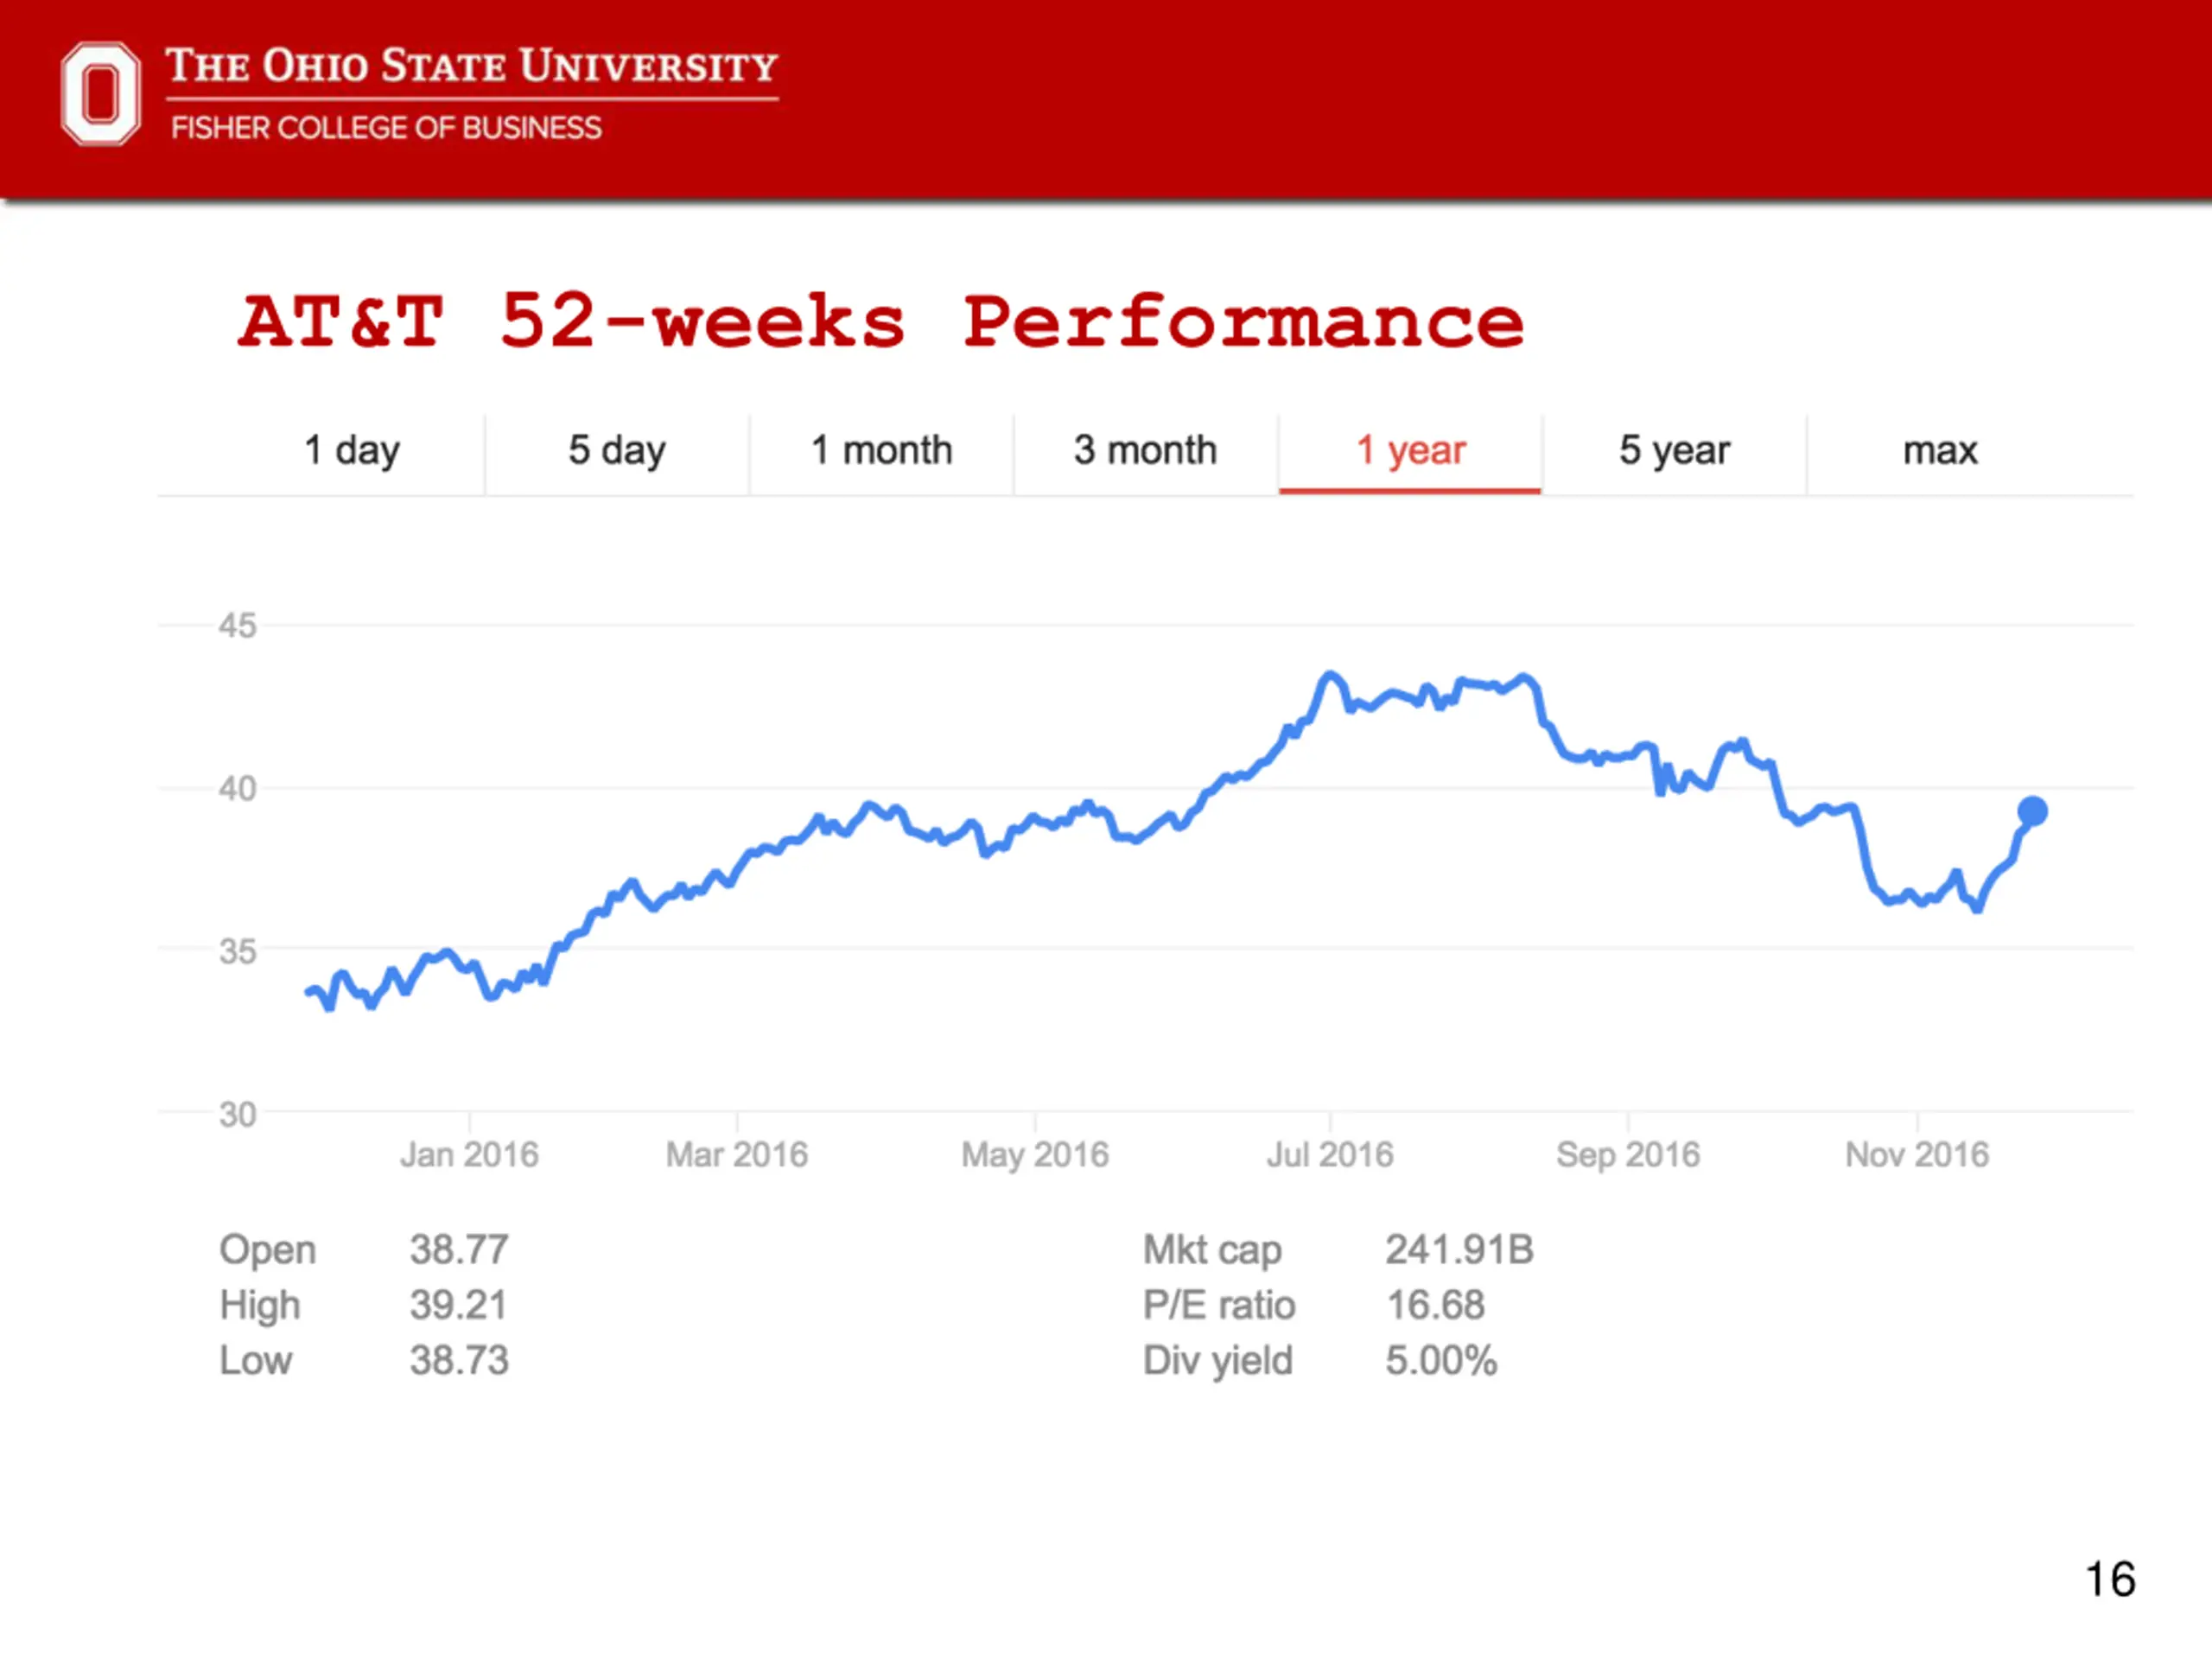Click the May 2016 axis label
Image resolution: width=2212 pixels, height=1659 pixels.
point(1035,1155)
